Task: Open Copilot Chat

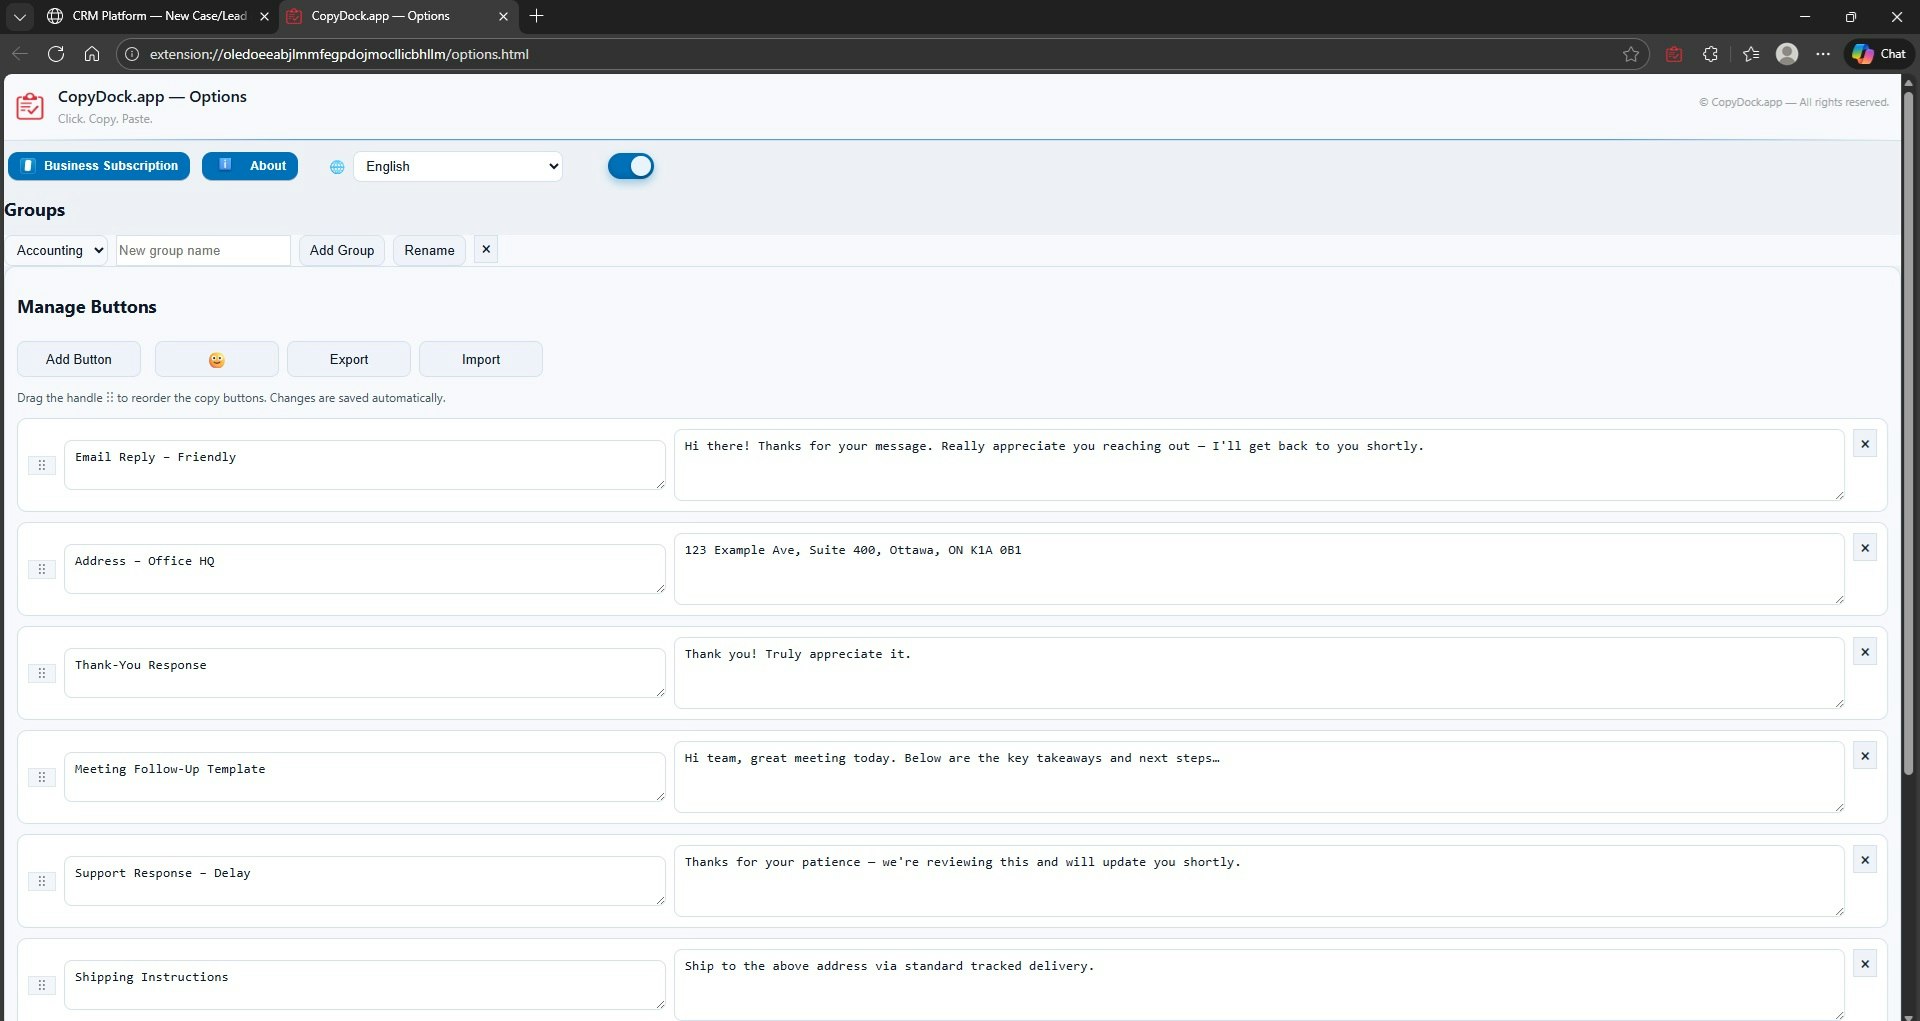Action: click(1877, 54)
